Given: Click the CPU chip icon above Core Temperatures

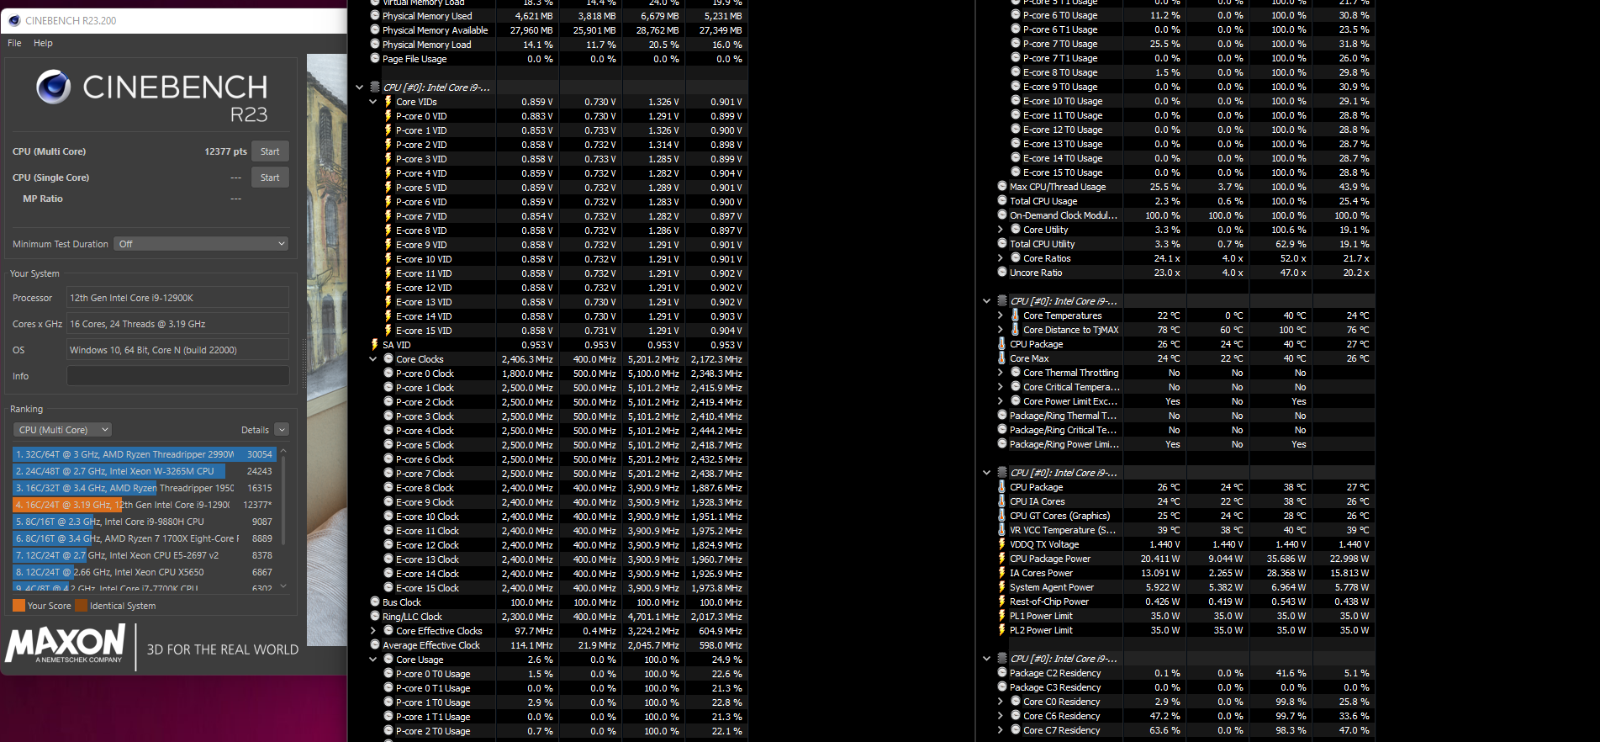Looking at the screenshot, I should pos(1002,301).
